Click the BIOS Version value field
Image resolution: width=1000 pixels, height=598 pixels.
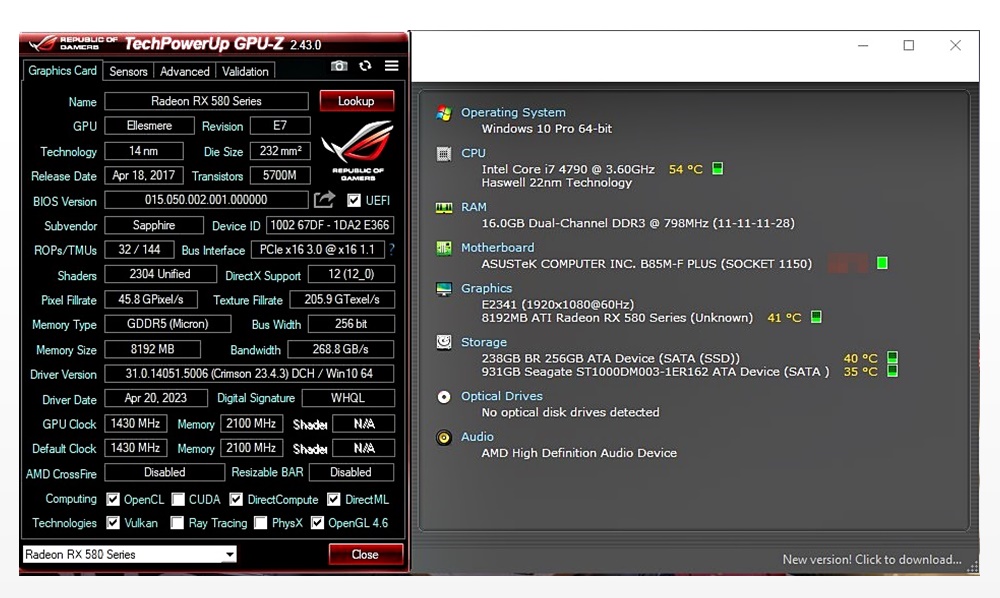coord(207,201)
